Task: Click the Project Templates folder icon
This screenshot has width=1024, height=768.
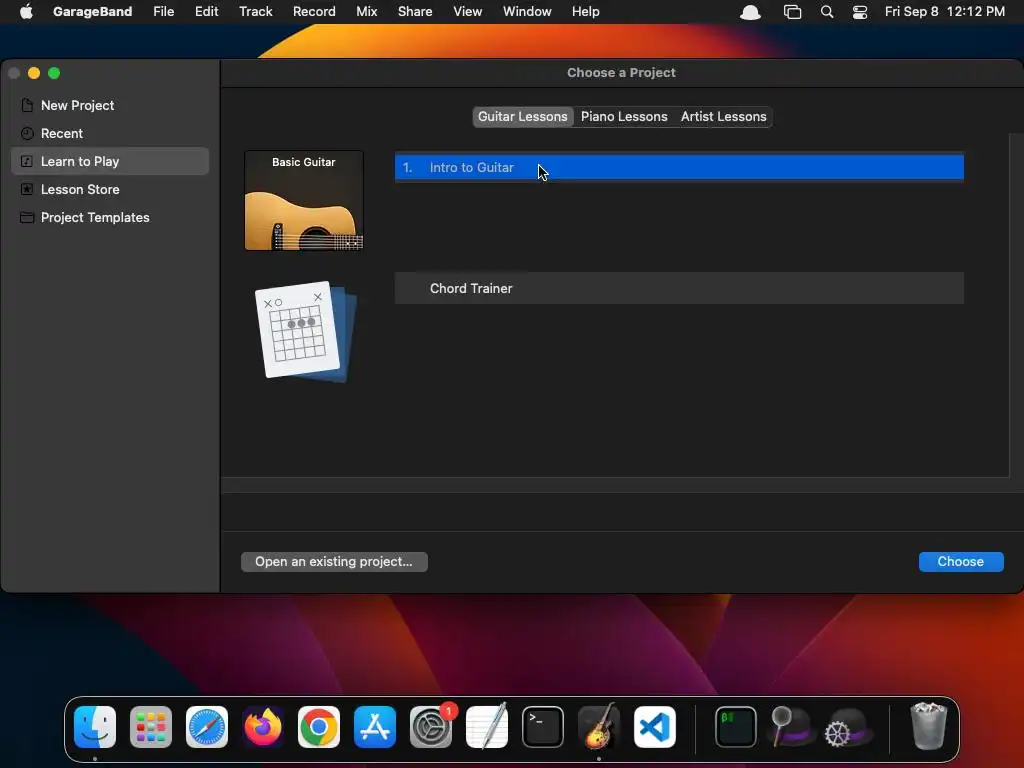Action: click(x=27, y=217)
